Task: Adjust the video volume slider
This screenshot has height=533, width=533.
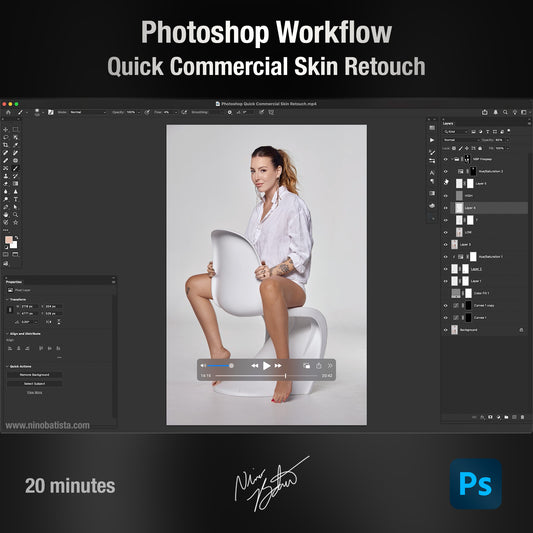Action: click(220, 366)
